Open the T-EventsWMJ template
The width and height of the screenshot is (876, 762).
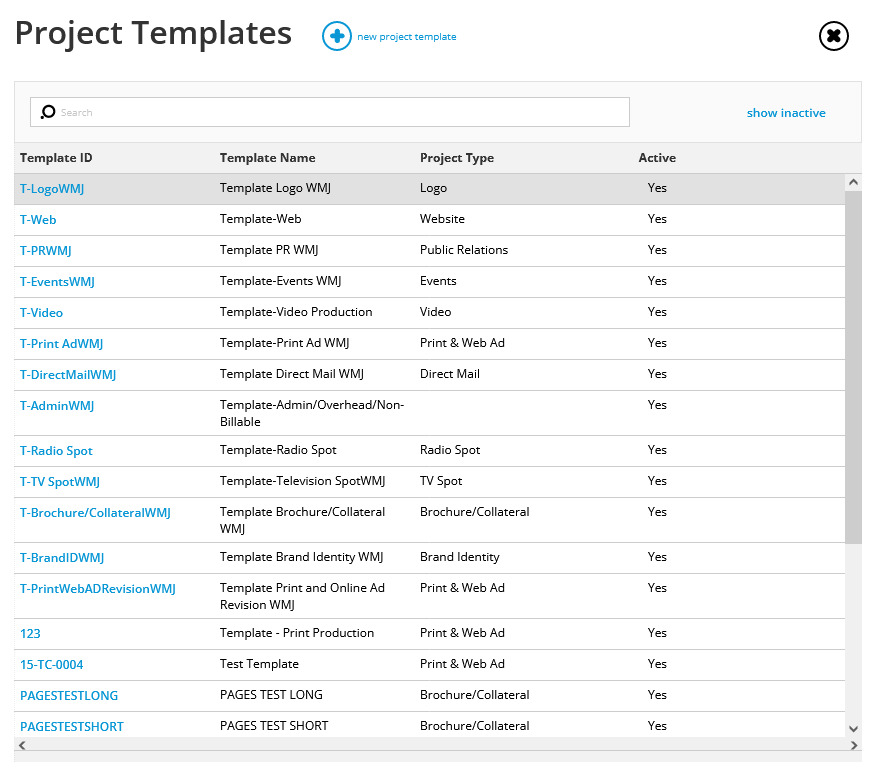57,282
